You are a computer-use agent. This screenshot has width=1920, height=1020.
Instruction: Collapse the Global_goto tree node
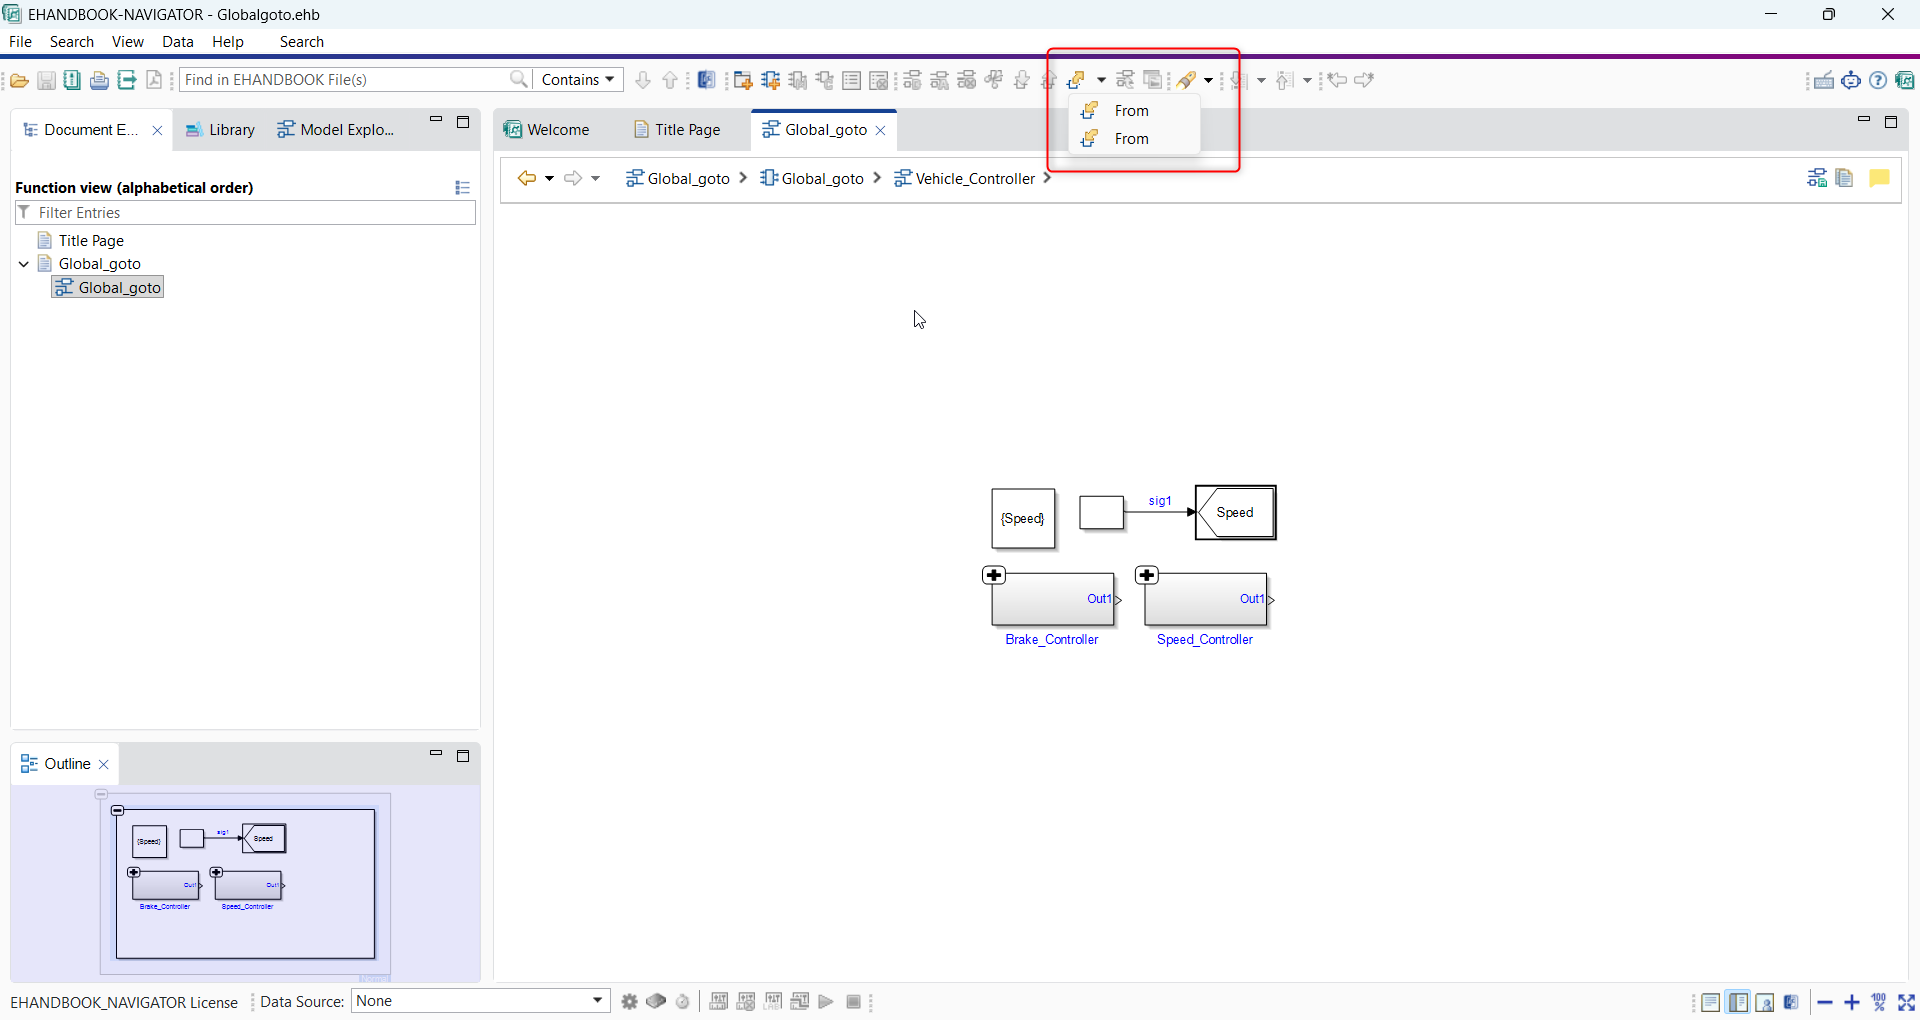point(24,264)
